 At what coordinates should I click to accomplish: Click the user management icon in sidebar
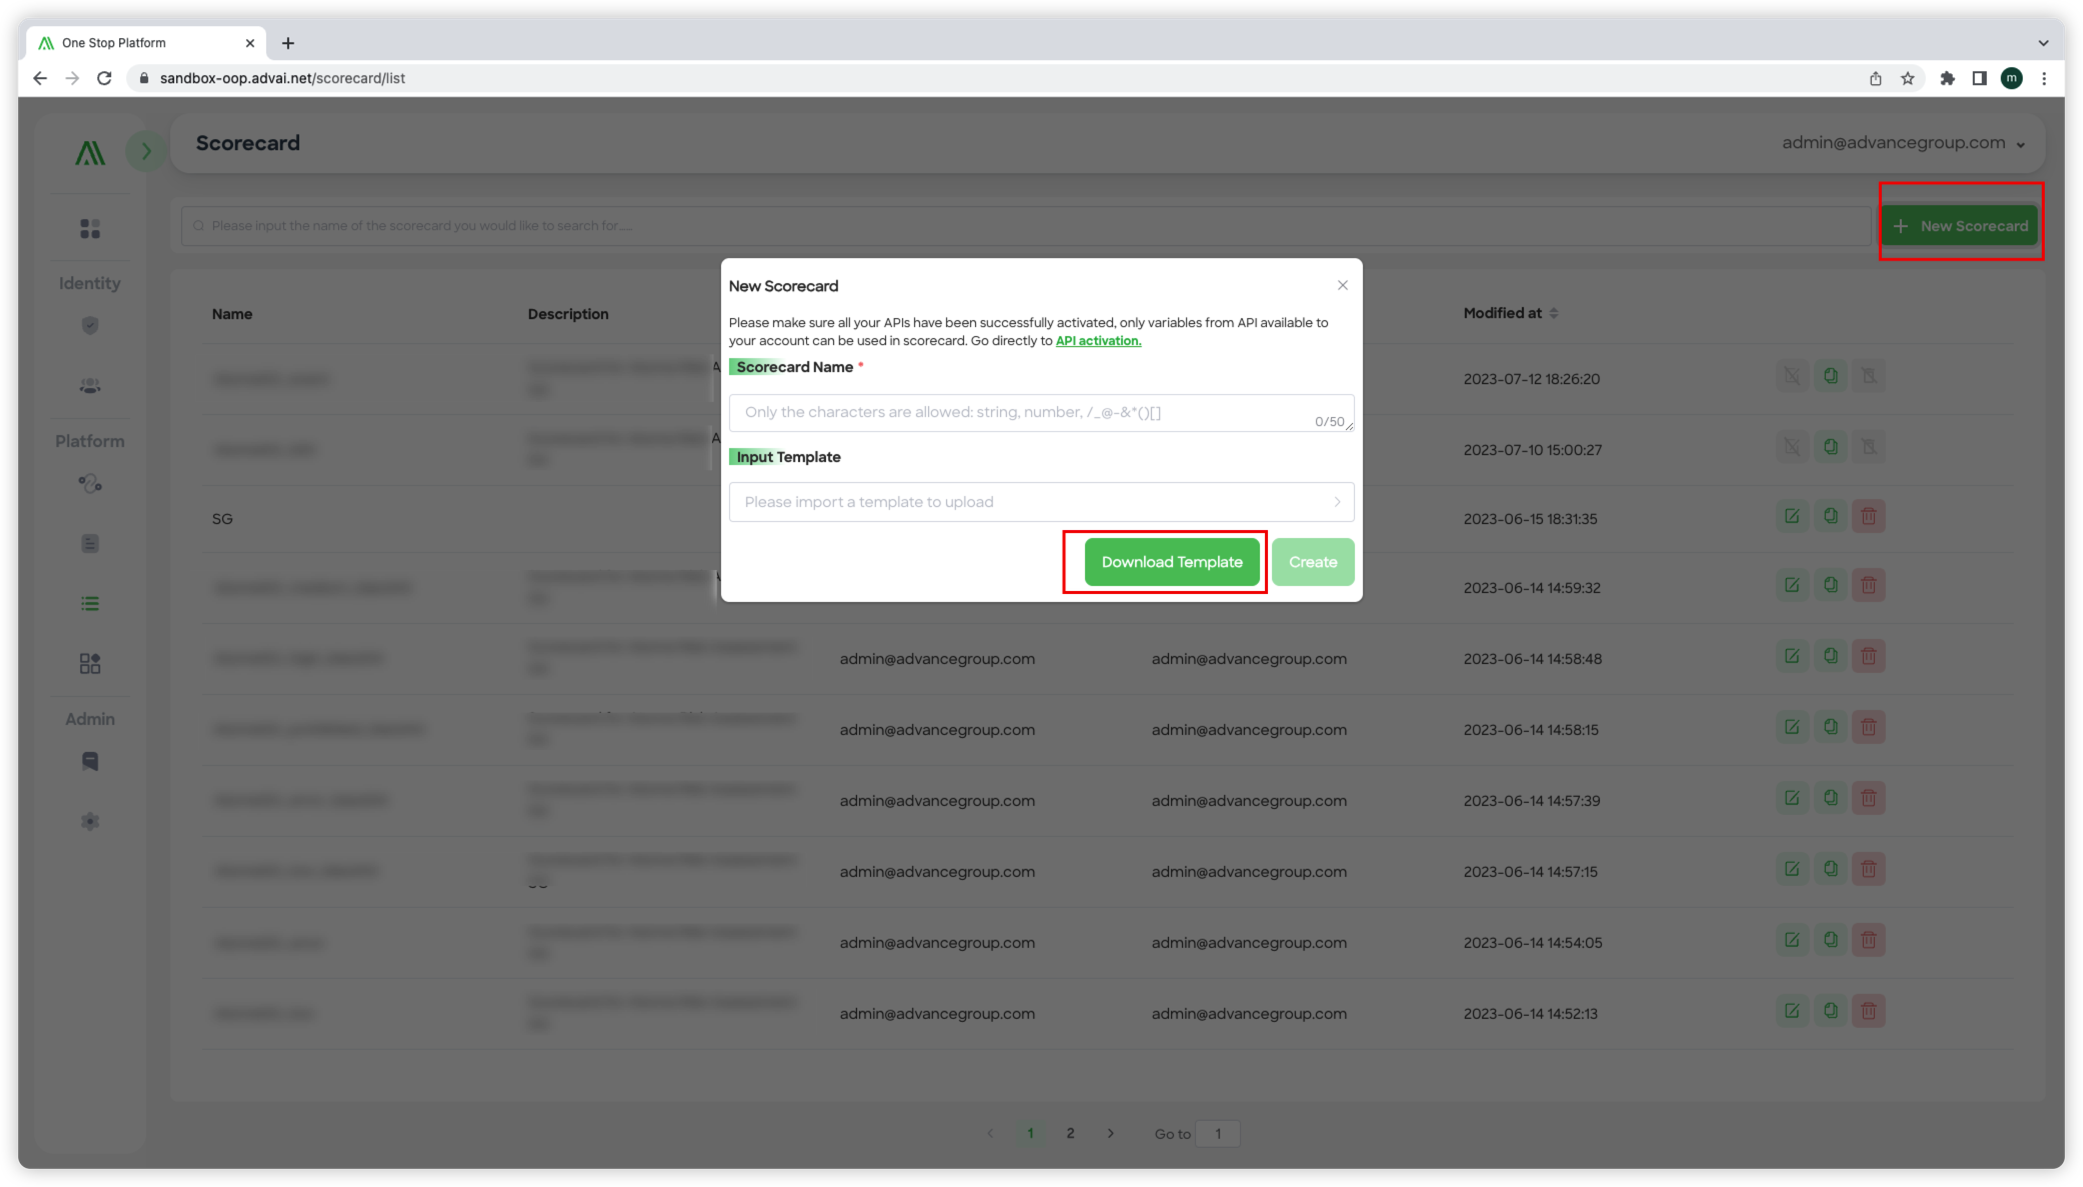(x=92, y=386)
